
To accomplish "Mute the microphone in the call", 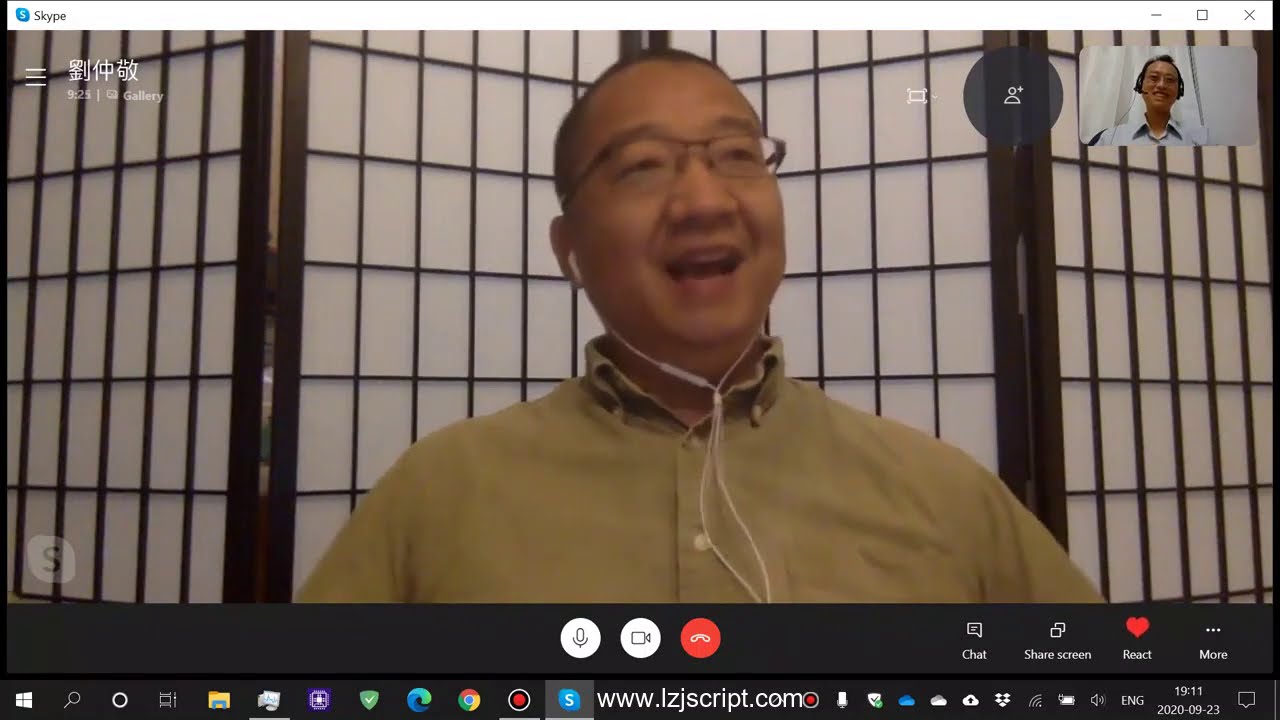I will [x=580, y=638].
